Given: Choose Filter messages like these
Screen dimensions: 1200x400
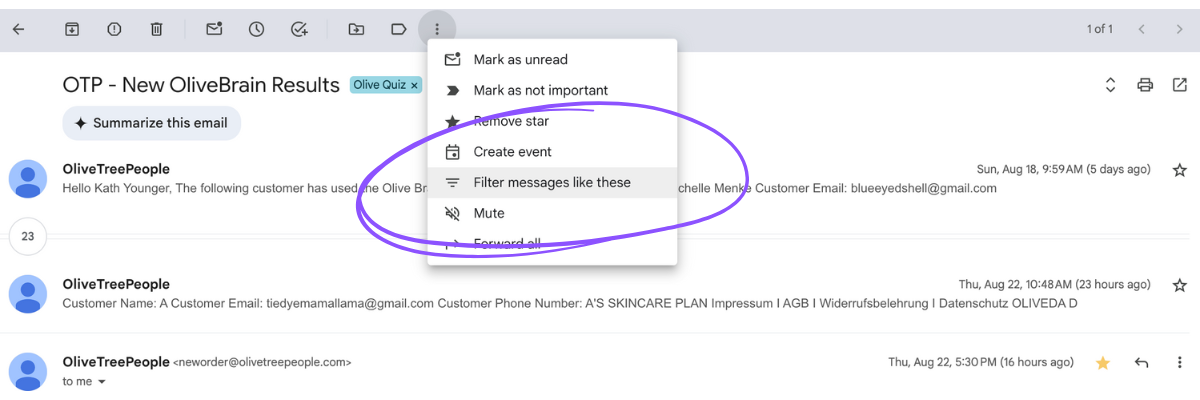Looking at the screenshot, I should [552, 182].
